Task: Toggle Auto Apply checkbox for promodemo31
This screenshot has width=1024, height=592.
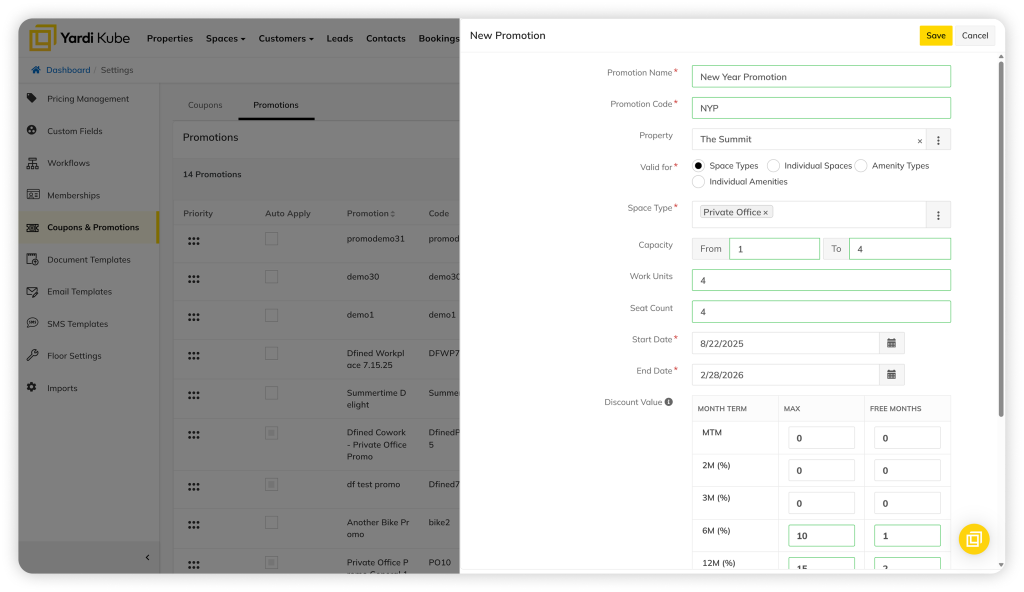Action: (x=271, y=239)
